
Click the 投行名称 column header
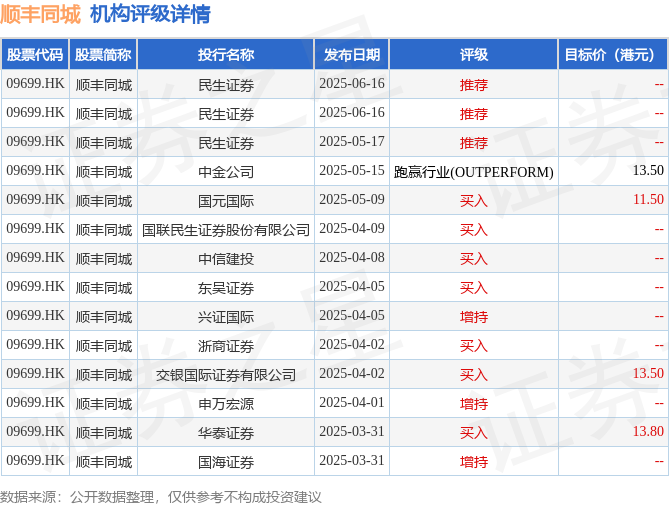coord(226,55)
